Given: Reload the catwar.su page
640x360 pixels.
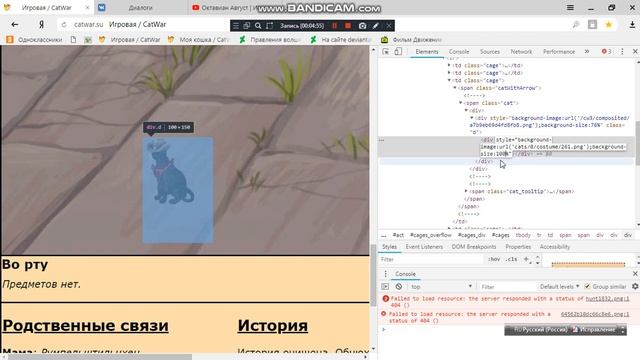Looking at the screenshot, I should tap(64, 25).
